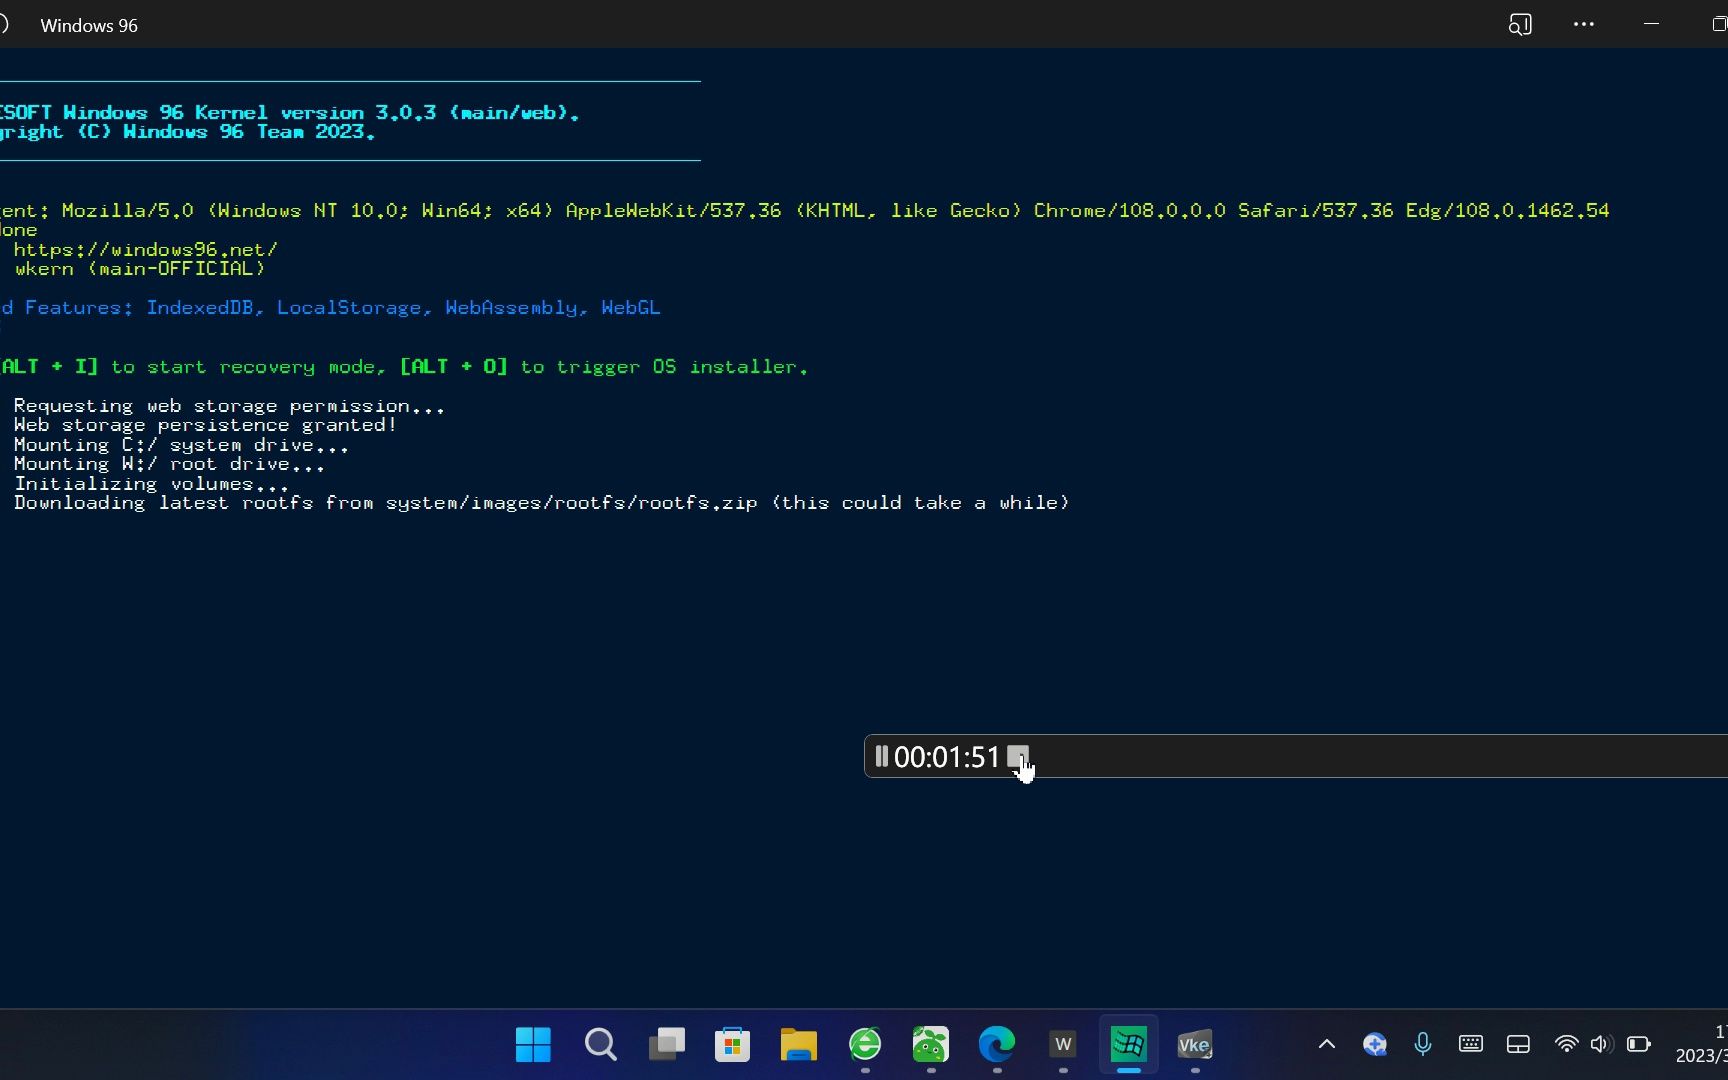Select the Windows 96 app in the taskbar
This screenshot has height=1080, width=1728.
1129,1045
